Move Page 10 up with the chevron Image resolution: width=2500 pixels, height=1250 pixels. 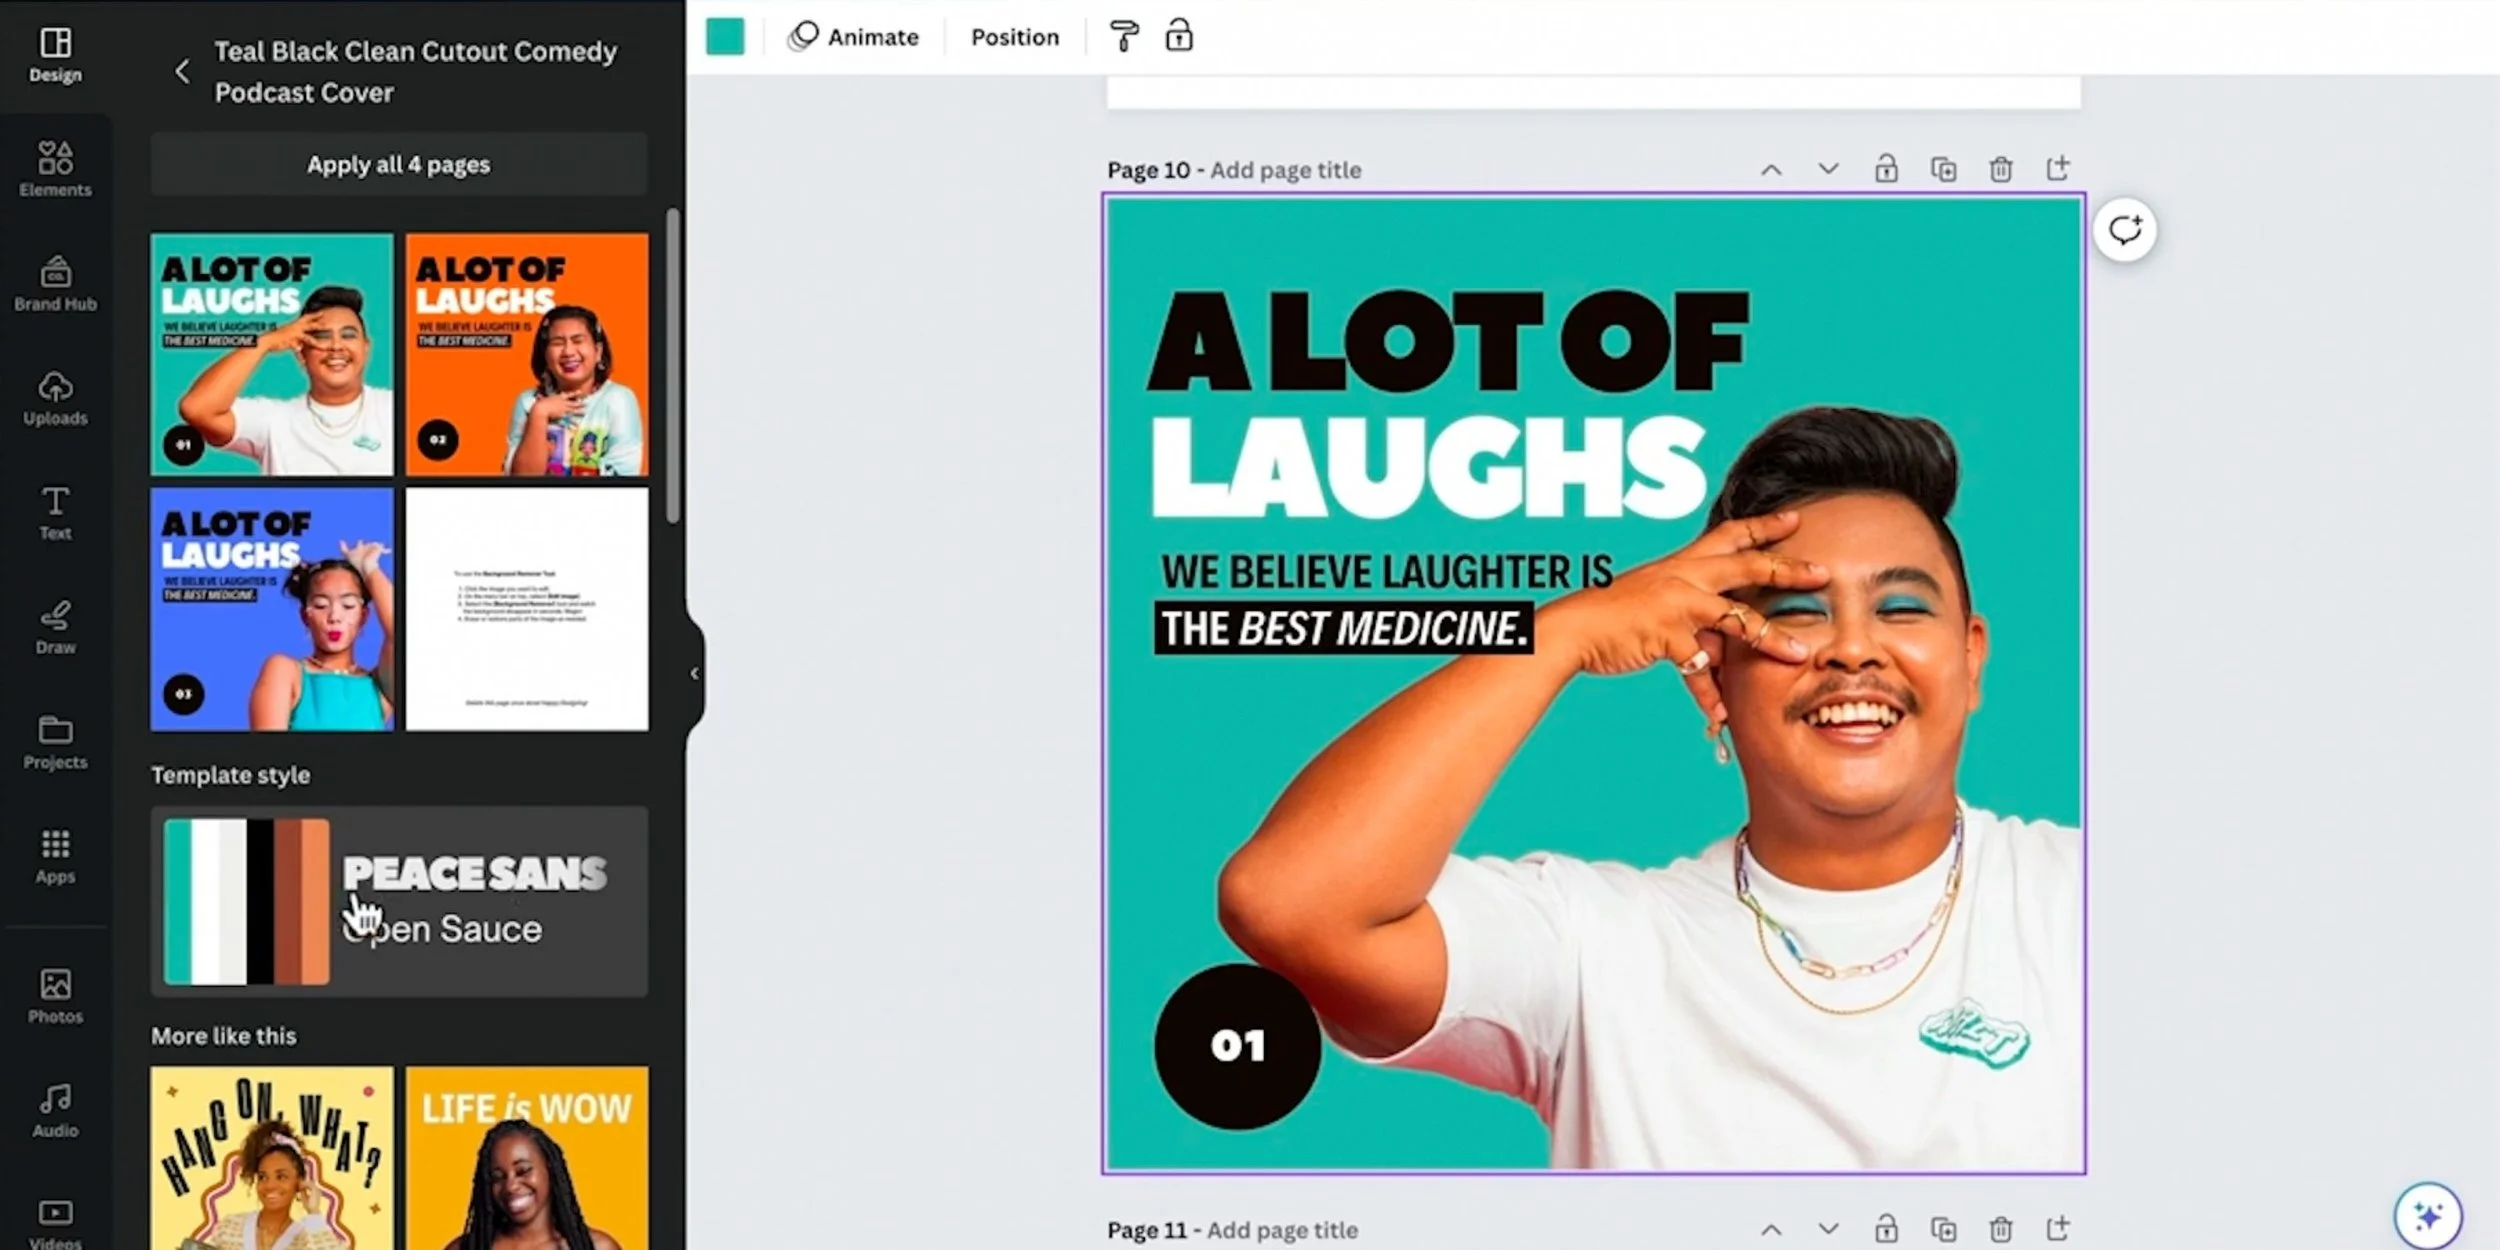1771,169
